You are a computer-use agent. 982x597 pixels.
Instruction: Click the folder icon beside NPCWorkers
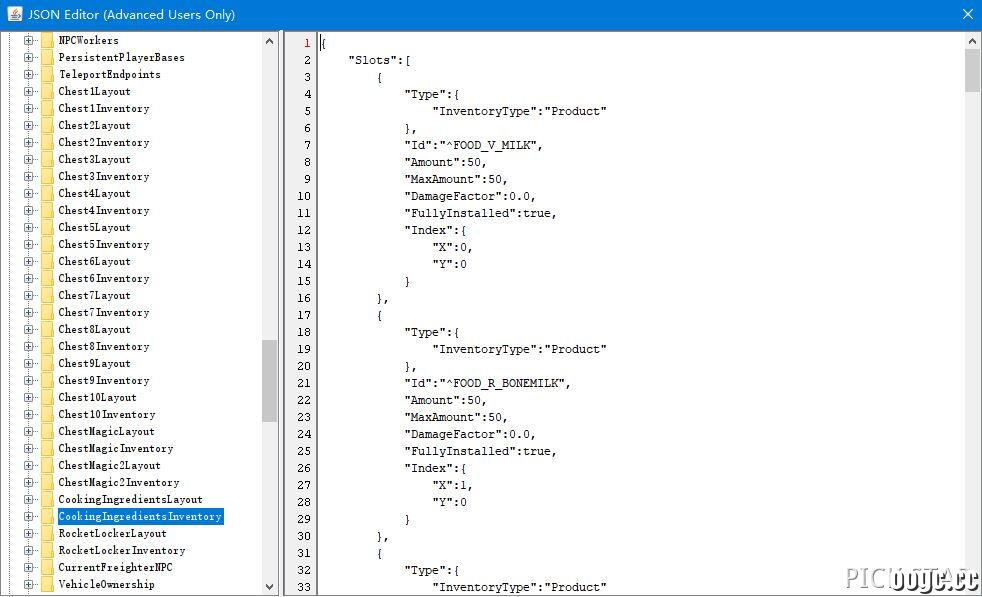[x=47, y=41]
